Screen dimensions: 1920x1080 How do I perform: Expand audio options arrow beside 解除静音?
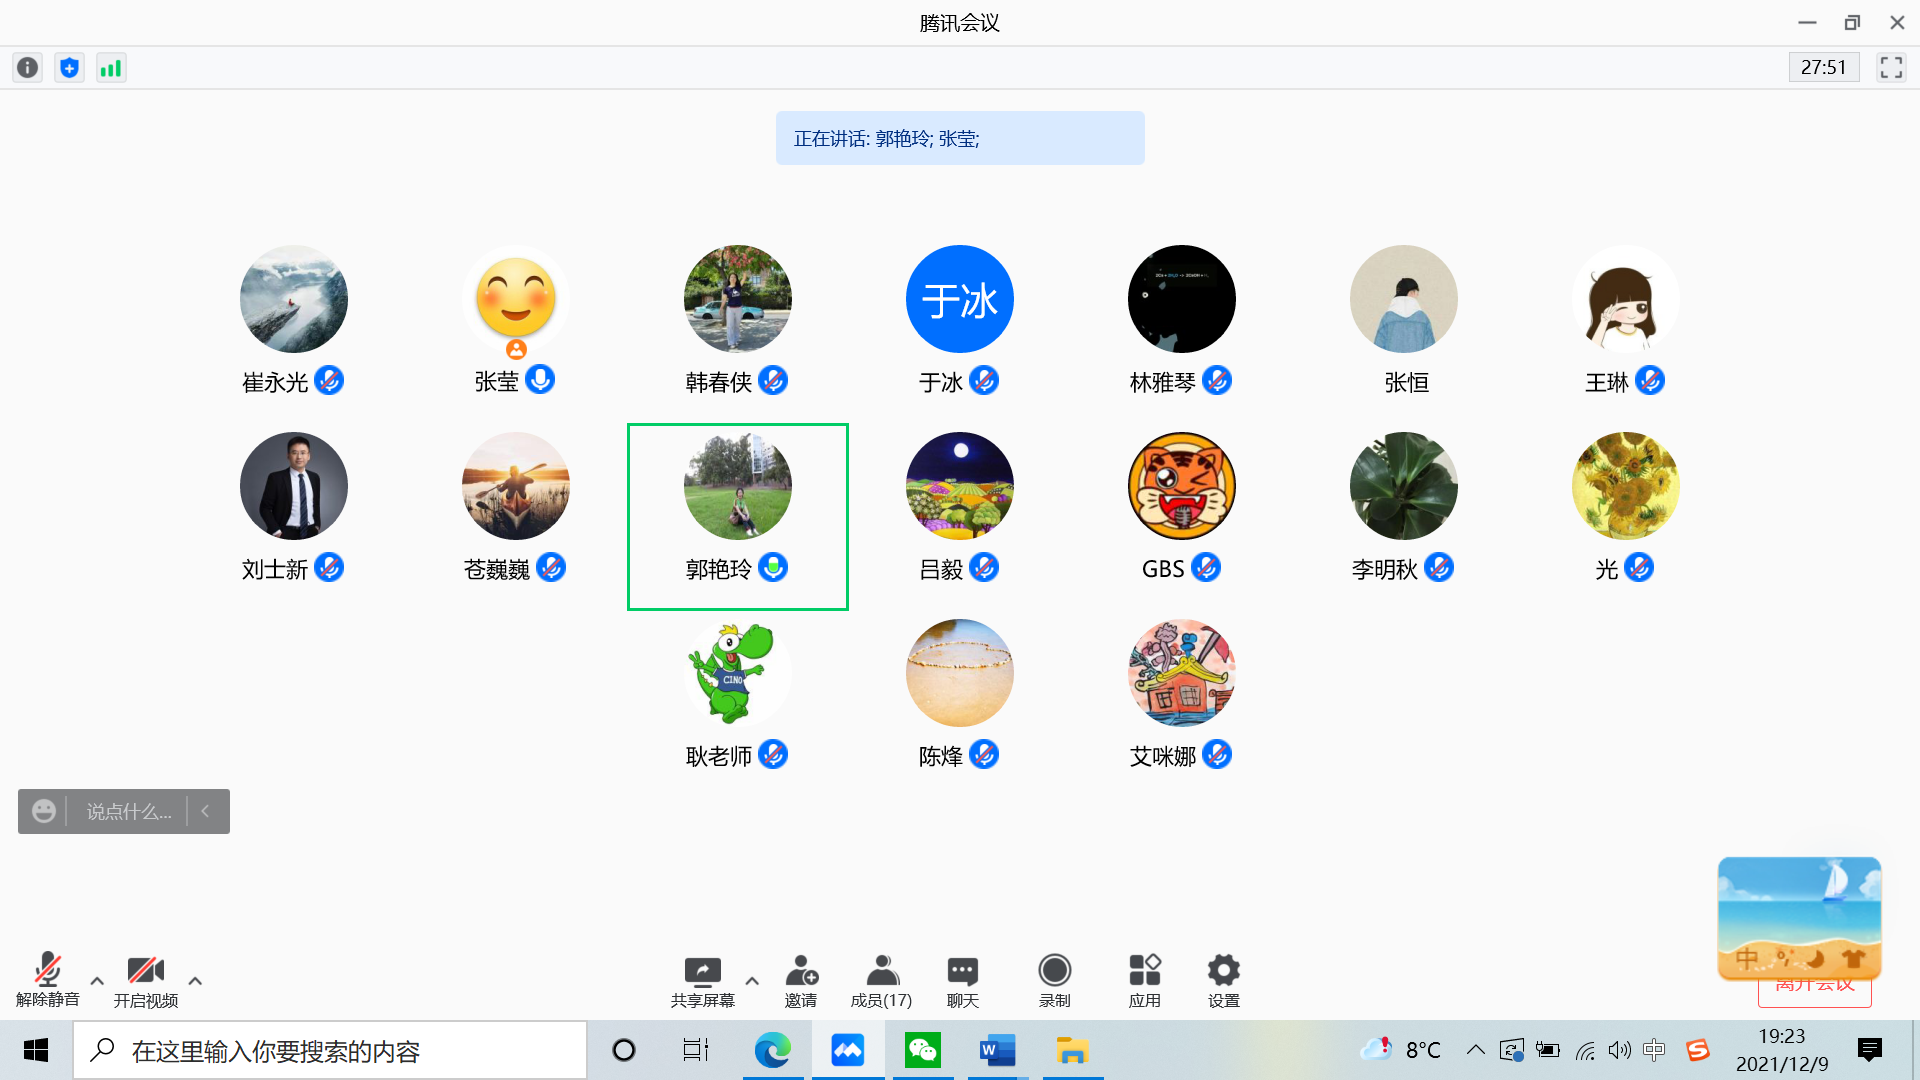(x=97, y=981)
